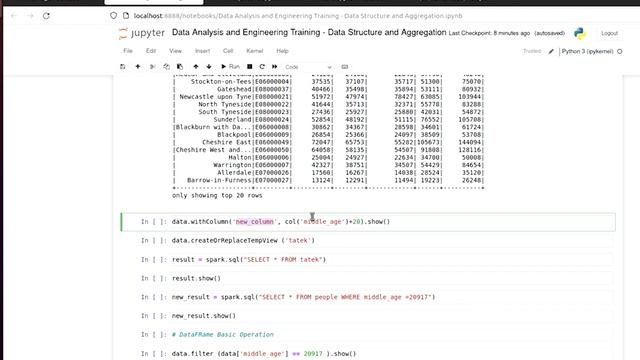Viewport: 640px width, 360px height.
Task: Click the Jupyter logo
Action: [x=141, y=33]
